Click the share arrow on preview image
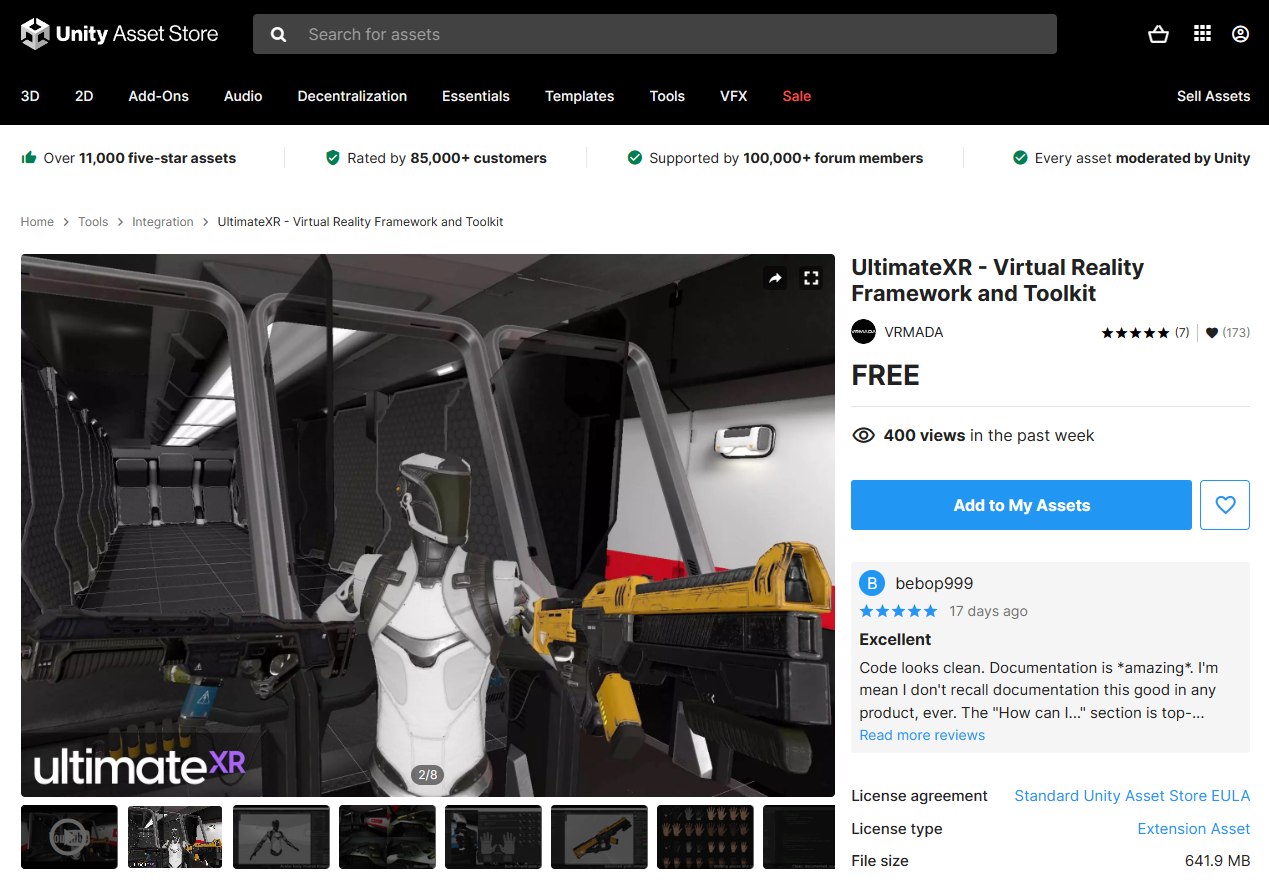1269x882 pixels. point(775,279)
